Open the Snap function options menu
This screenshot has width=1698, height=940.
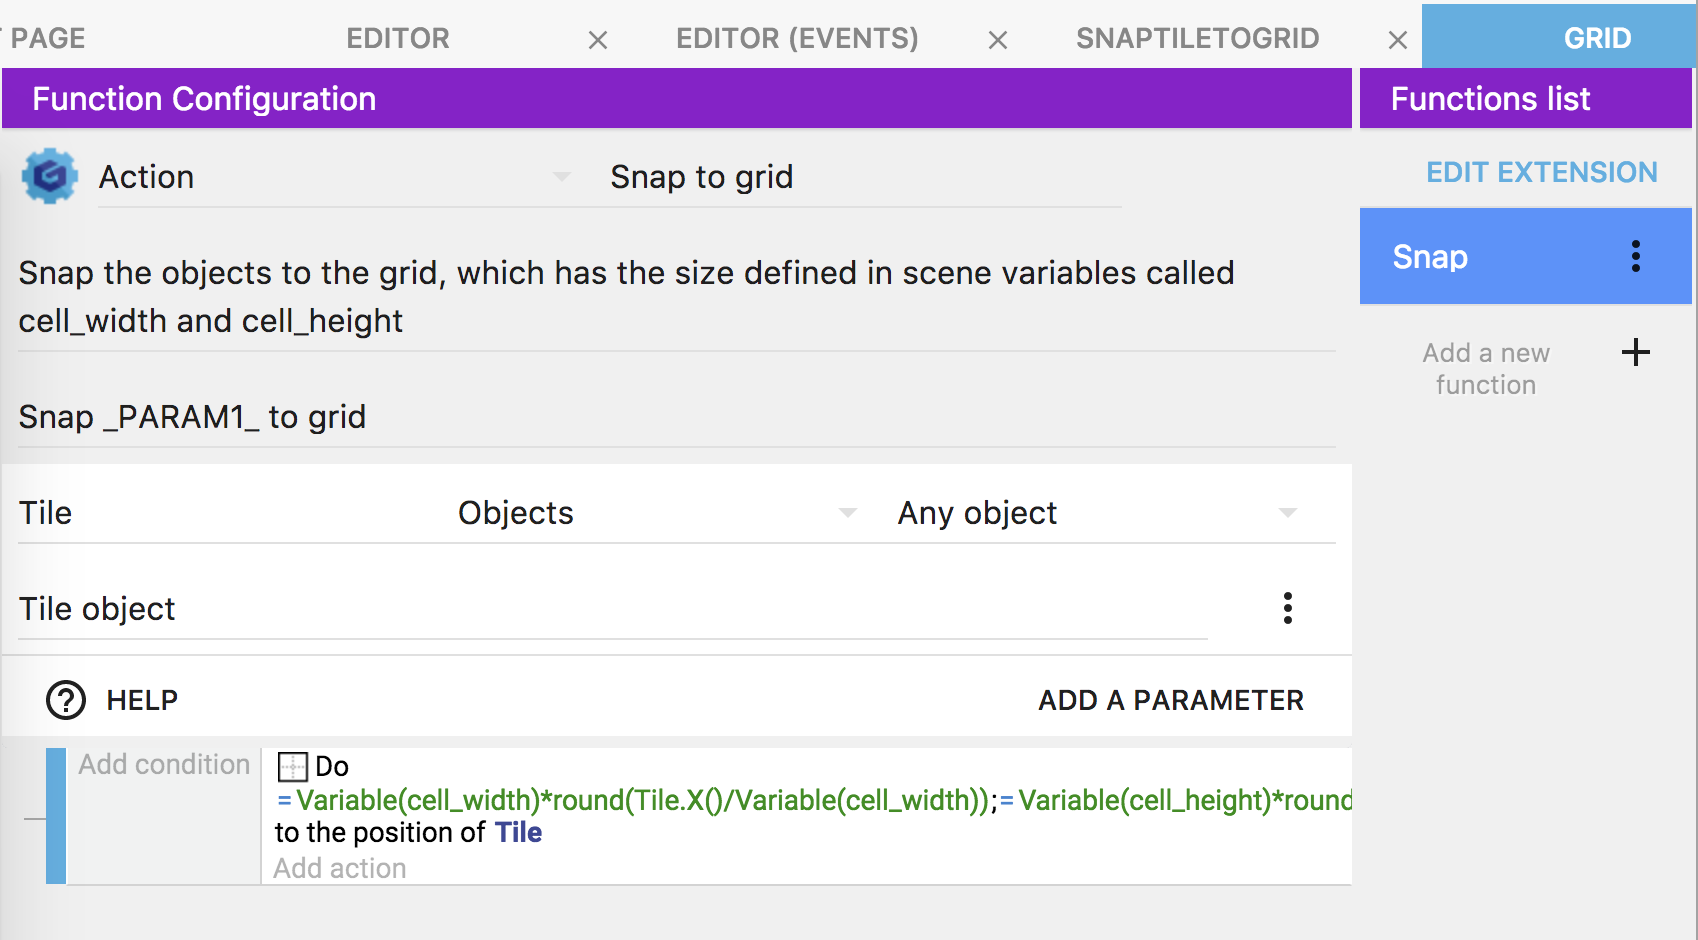[1635, 257]
